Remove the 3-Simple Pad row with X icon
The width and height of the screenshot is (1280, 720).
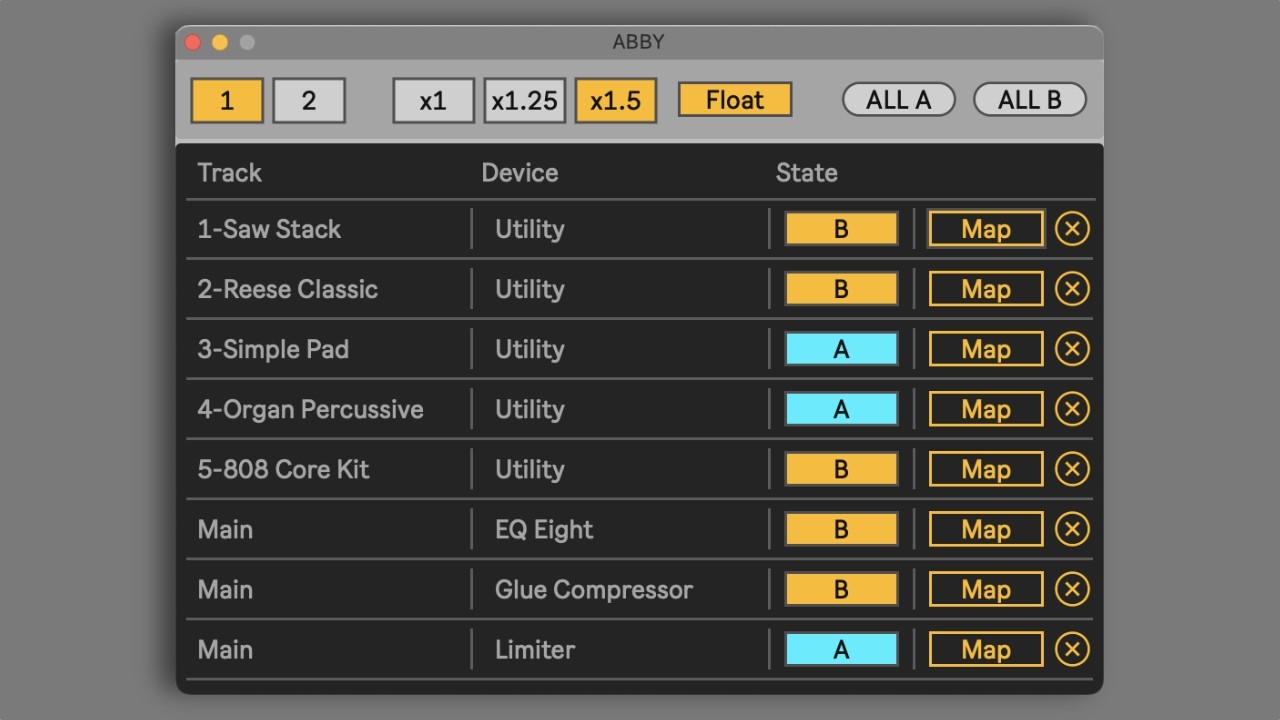1072,349
